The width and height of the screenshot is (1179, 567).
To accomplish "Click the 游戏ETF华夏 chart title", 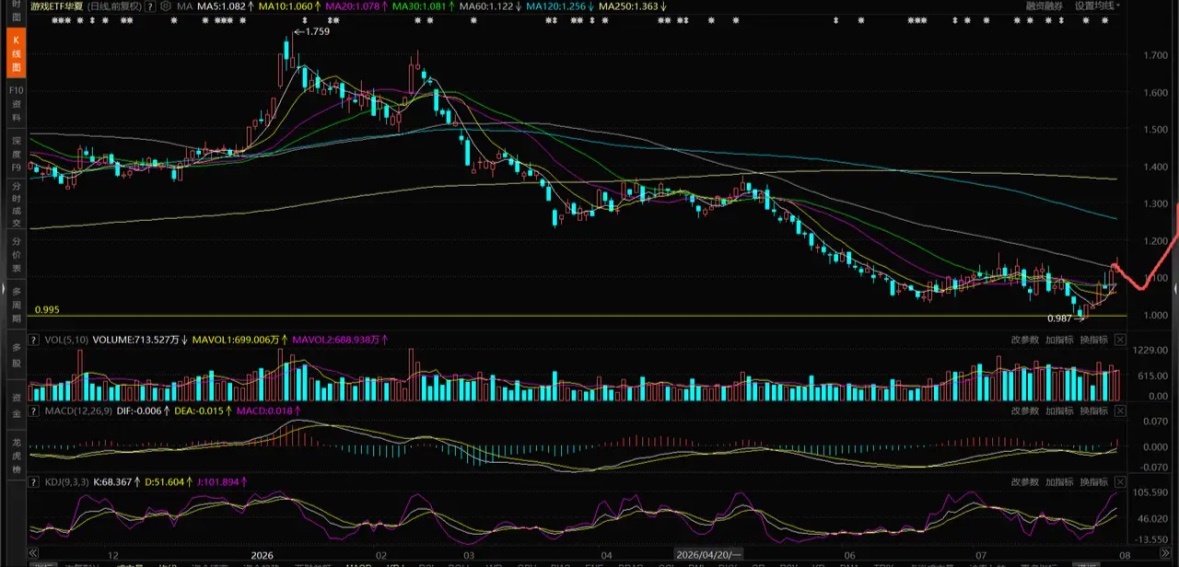I will pyautogui.click(x=56, y=6).
